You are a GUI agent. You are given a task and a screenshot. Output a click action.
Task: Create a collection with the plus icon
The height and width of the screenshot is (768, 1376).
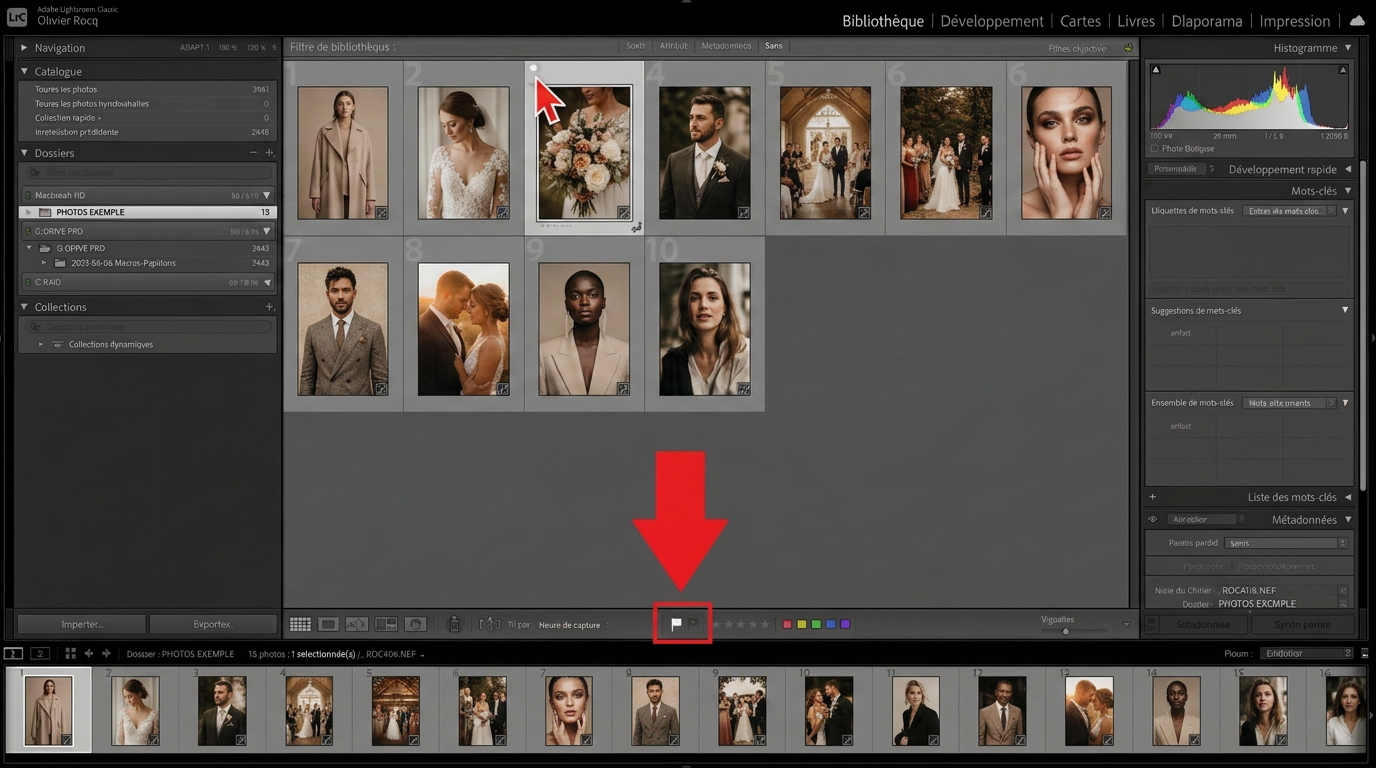point(269,307)
